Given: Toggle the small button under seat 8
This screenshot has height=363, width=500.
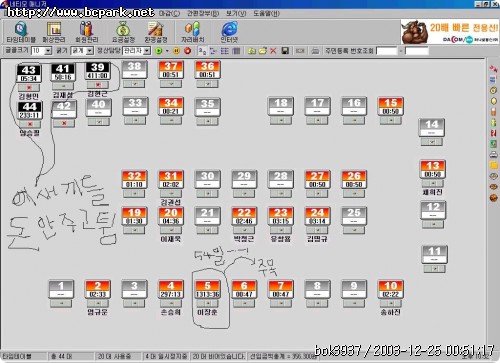Looking at the screenshot, I should [317, 303].
